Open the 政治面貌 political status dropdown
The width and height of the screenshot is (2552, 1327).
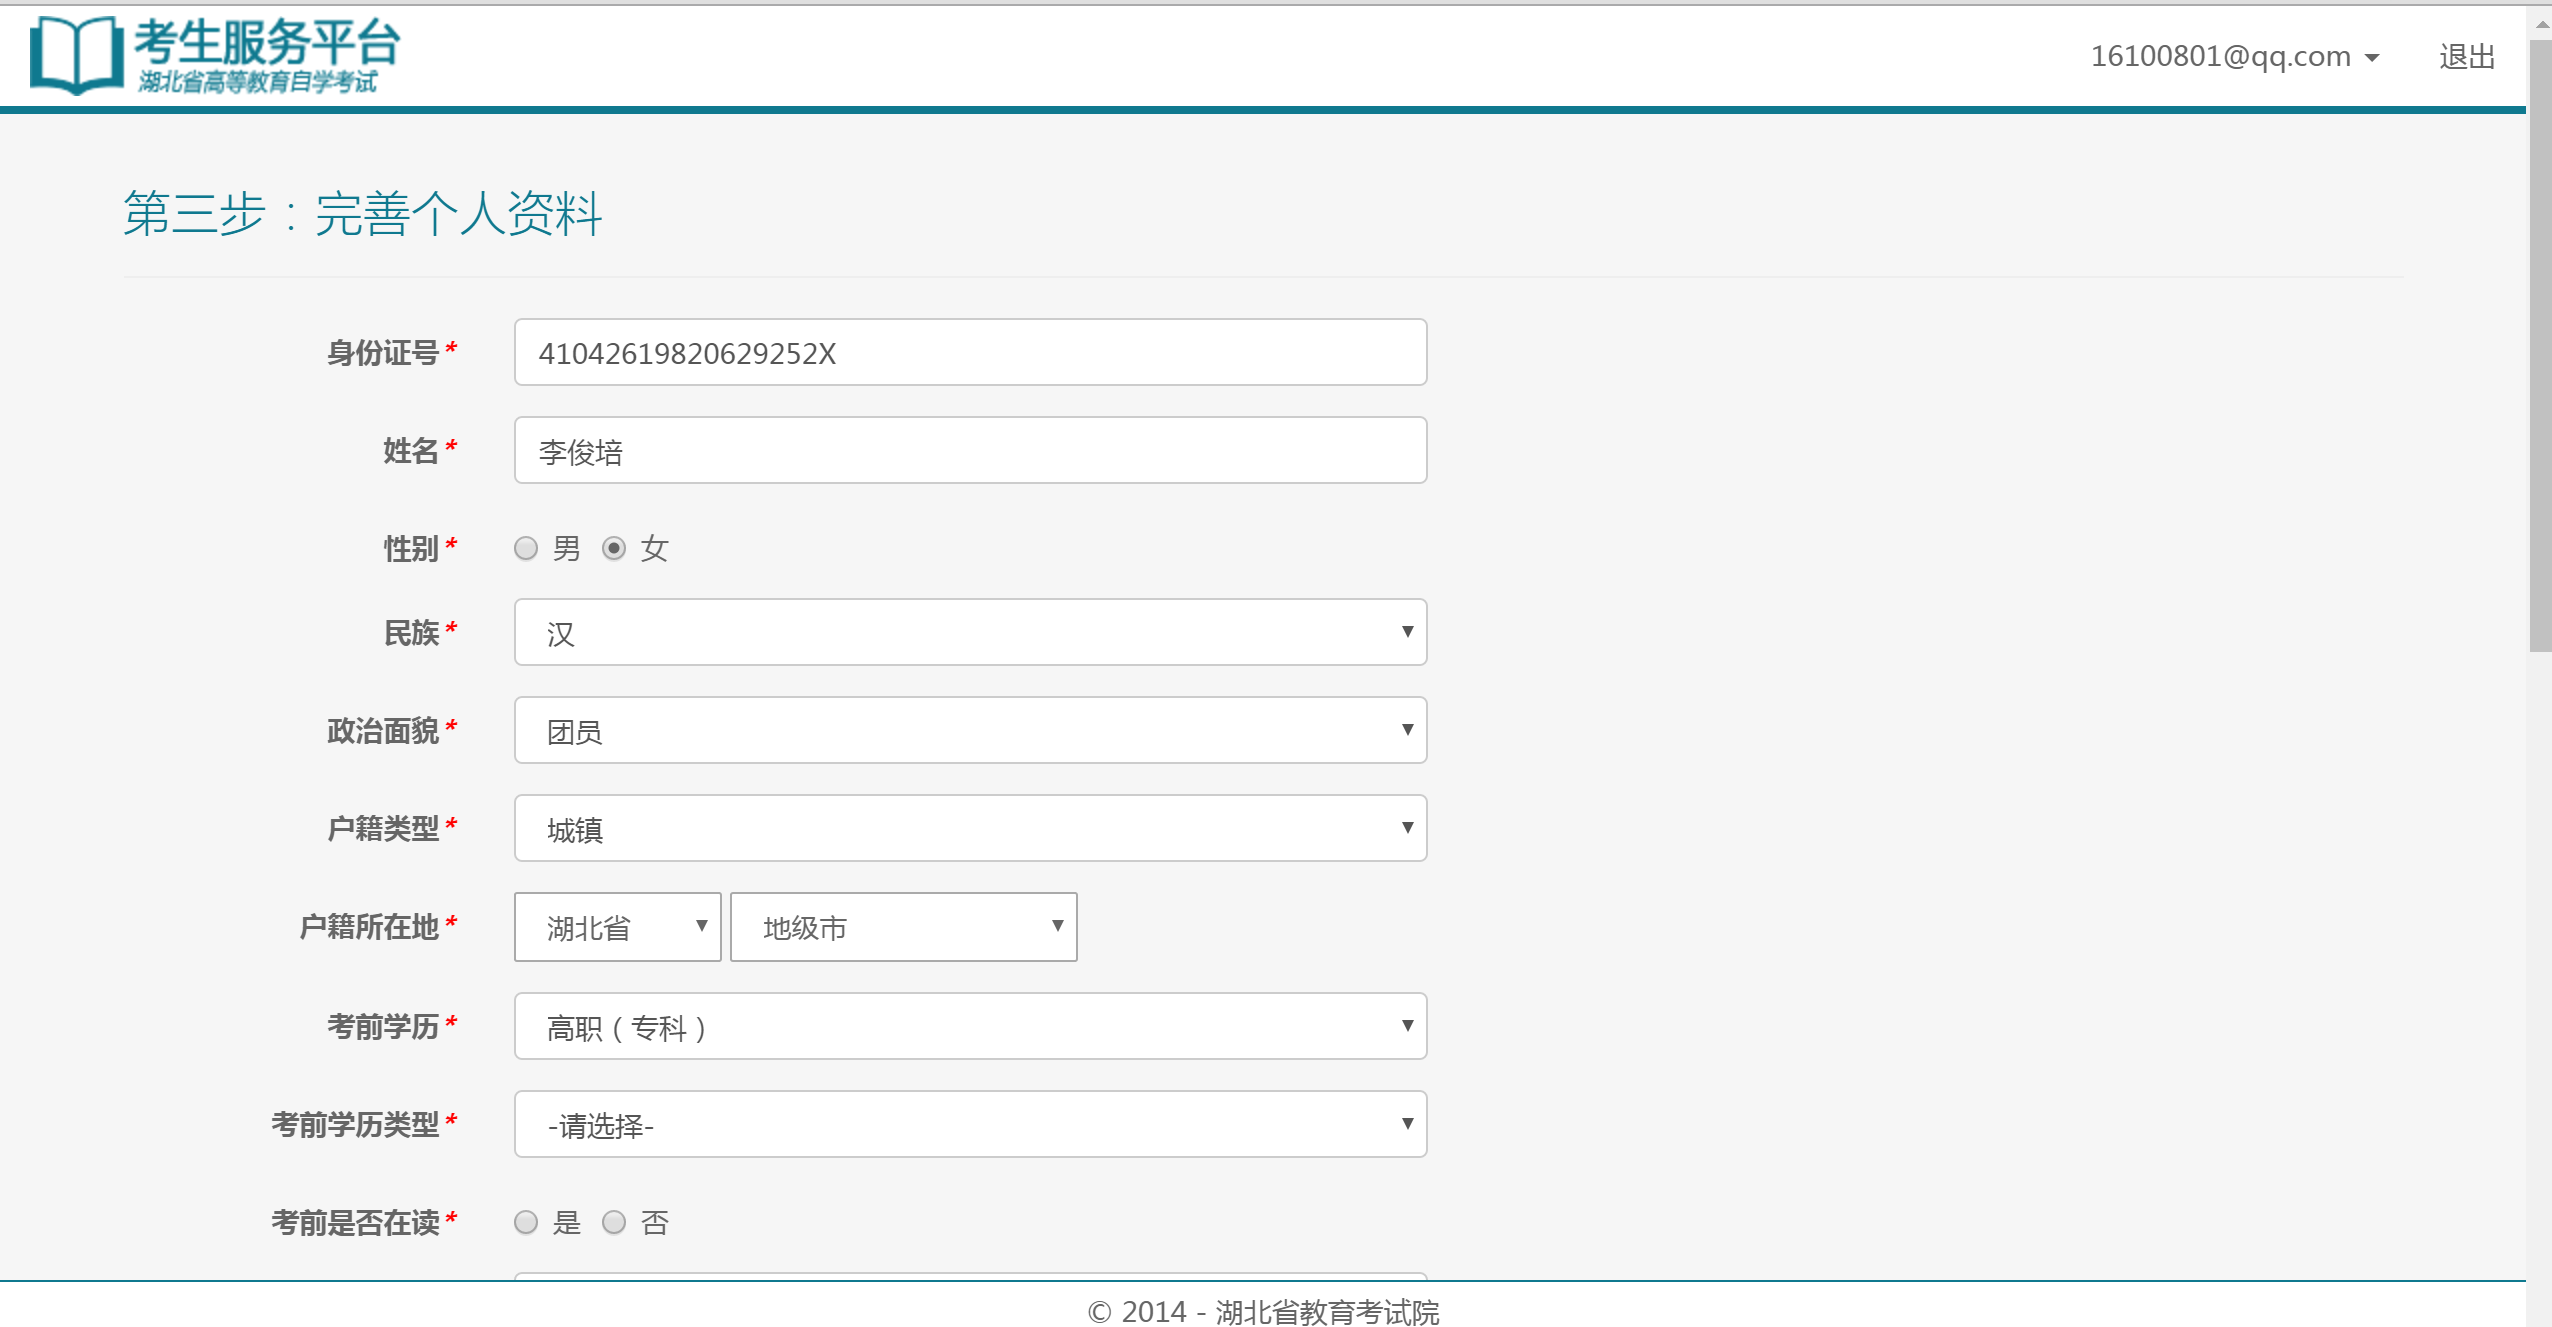[x=969, y=731]
